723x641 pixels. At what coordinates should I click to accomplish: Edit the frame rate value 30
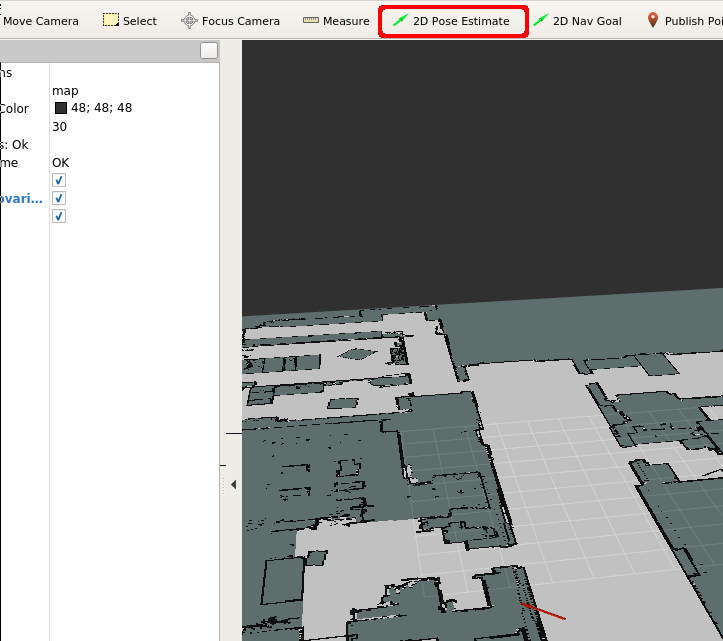pos(60,127)
